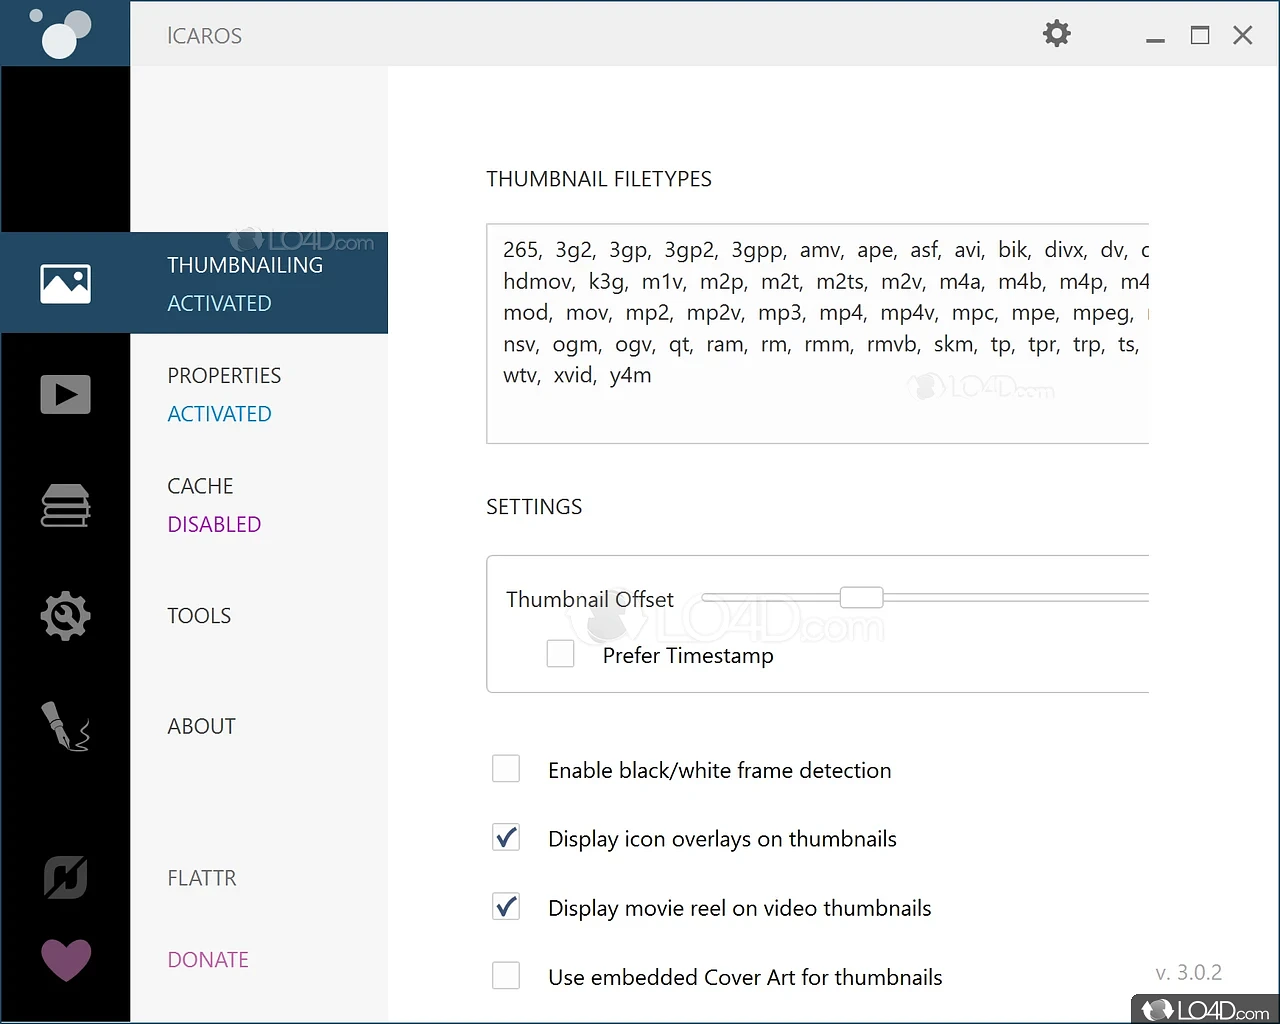This screenshot has width=1280, height=1024.
Task: Open settings gear in title bar
Action: point(1057,34)
